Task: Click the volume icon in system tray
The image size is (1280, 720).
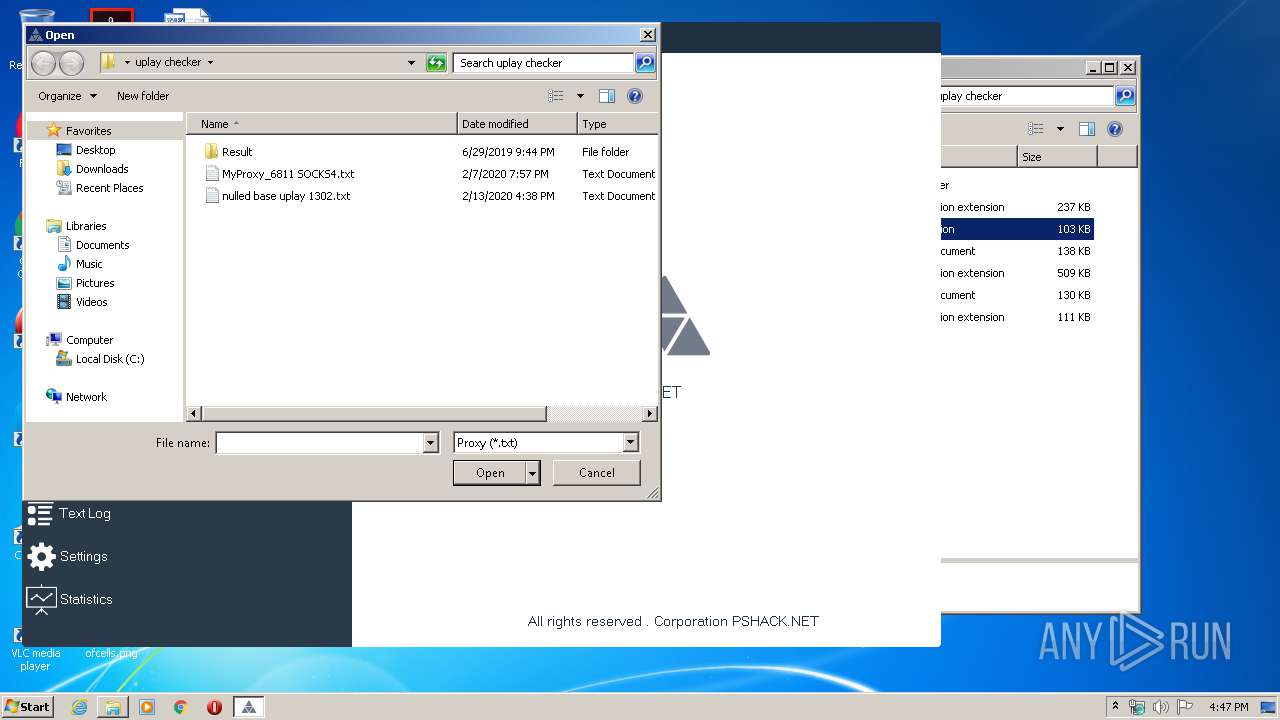Action: click(x=1161, y=707)
